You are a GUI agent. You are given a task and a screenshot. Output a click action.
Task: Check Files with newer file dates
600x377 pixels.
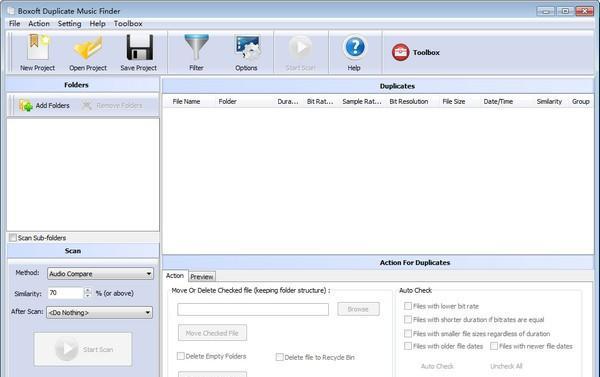tap(494, 346)
